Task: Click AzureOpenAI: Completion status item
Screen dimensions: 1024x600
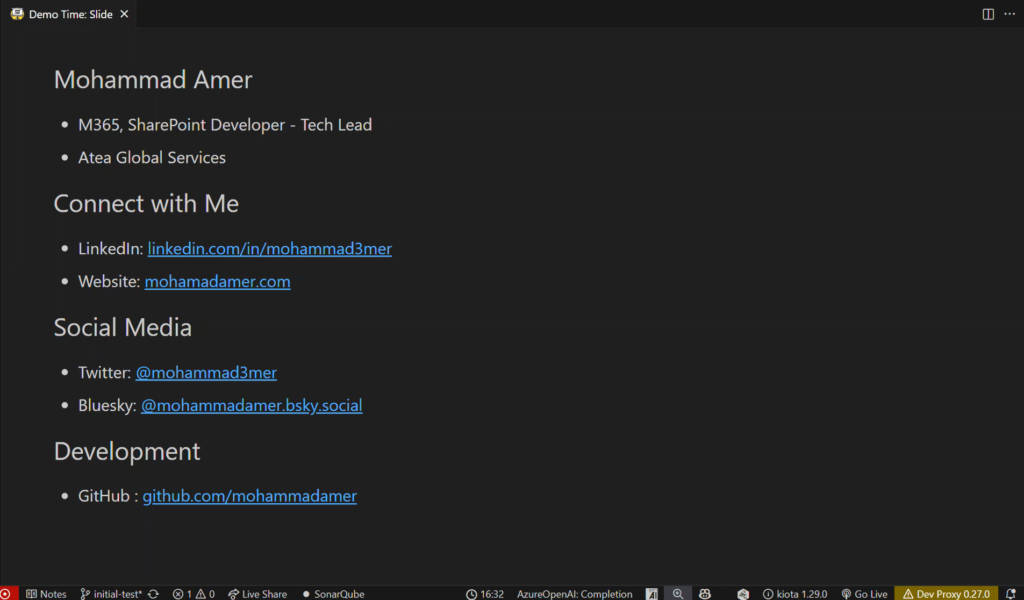Action: click(574, 593)
